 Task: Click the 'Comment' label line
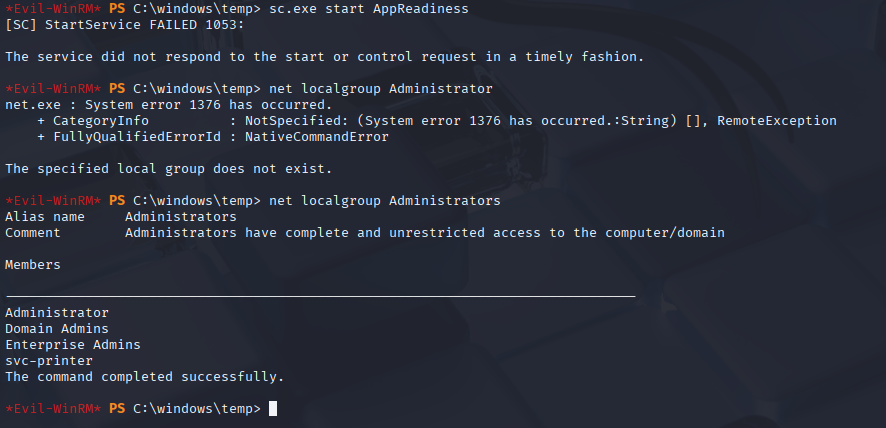pos(365,232)
